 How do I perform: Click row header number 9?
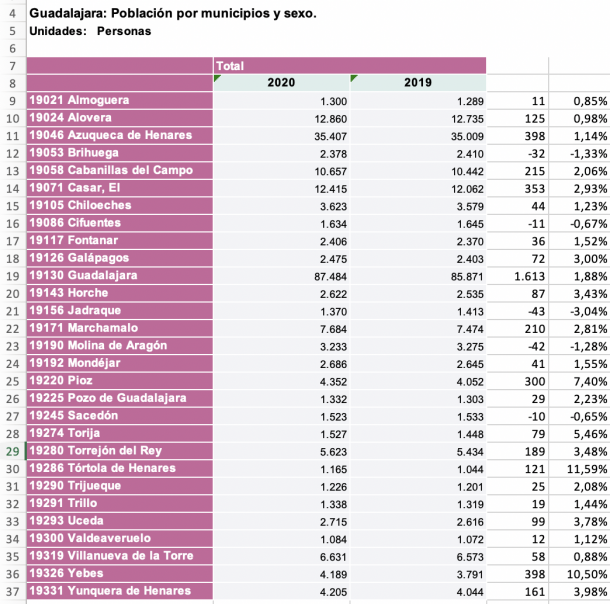coord(12,101)
